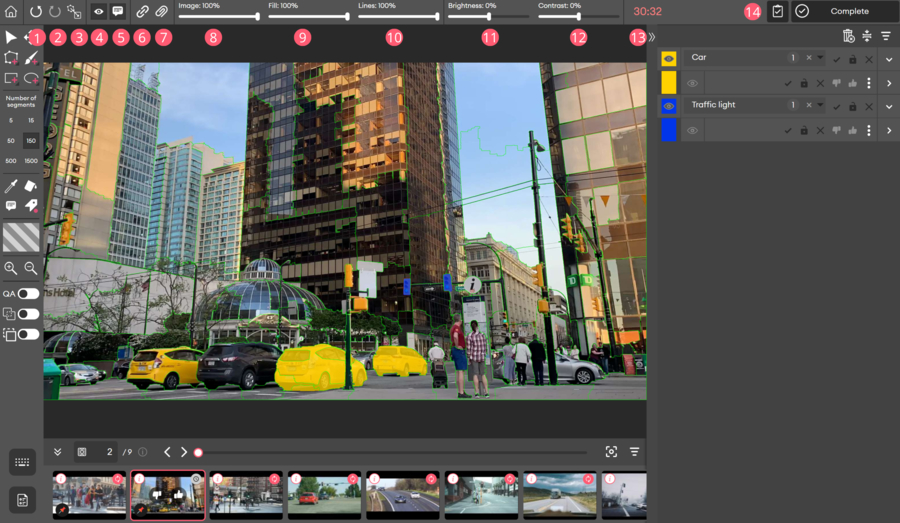Select the lasso add tool
Screen dimensions: 900x523
(31, 78)
